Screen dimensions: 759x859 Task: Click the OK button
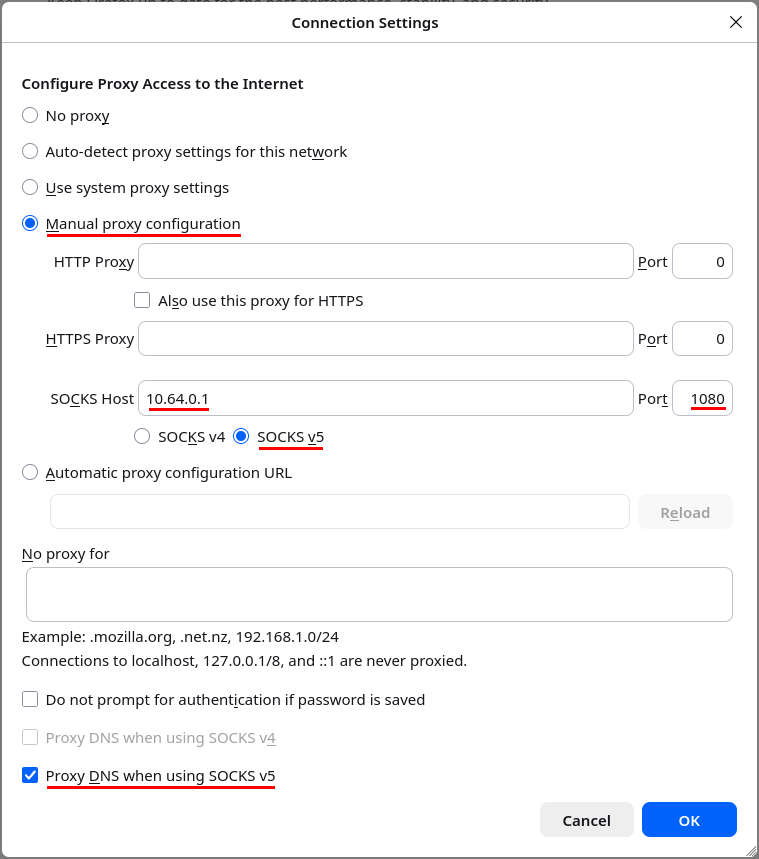tap(689, 819)
